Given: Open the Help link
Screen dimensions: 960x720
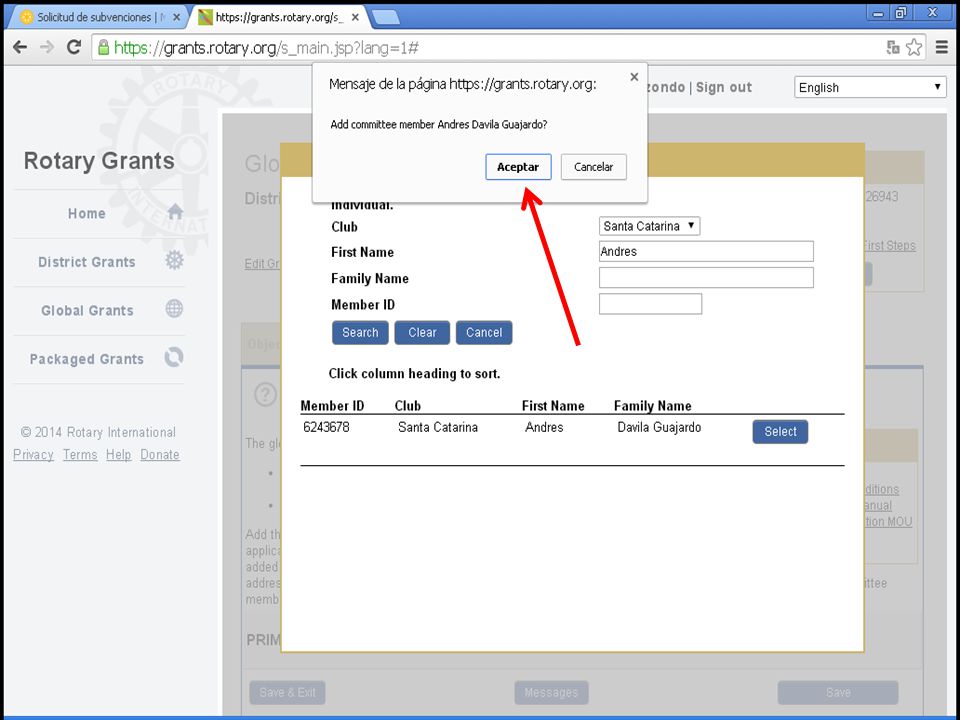Looking at the screenshot, I should 118,455.
